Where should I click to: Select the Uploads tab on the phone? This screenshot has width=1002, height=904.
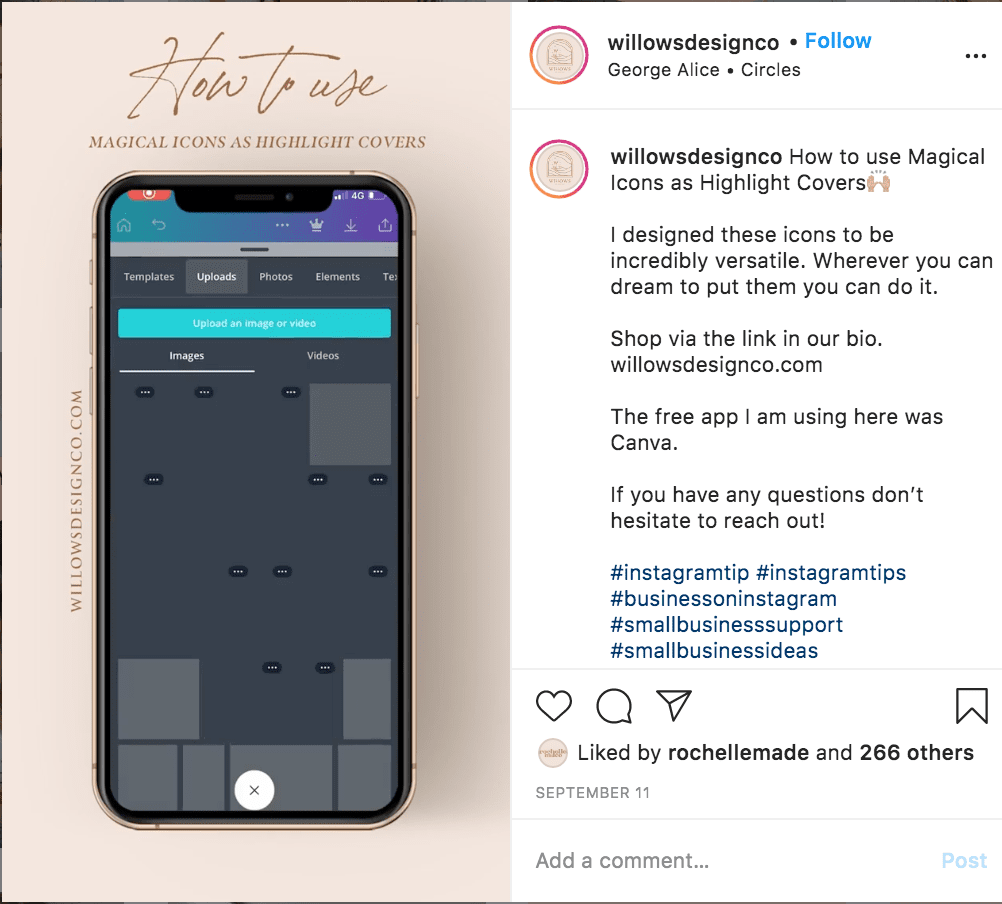pos(217,277)
